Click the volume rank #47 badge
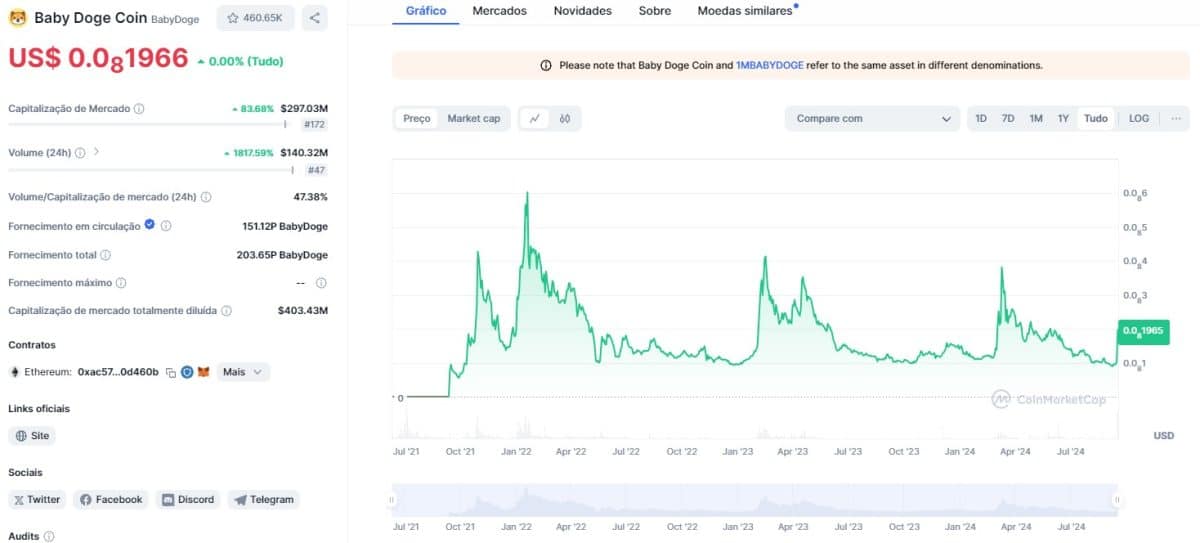Viewport: 1200px width, 543px height. [316, 170]
